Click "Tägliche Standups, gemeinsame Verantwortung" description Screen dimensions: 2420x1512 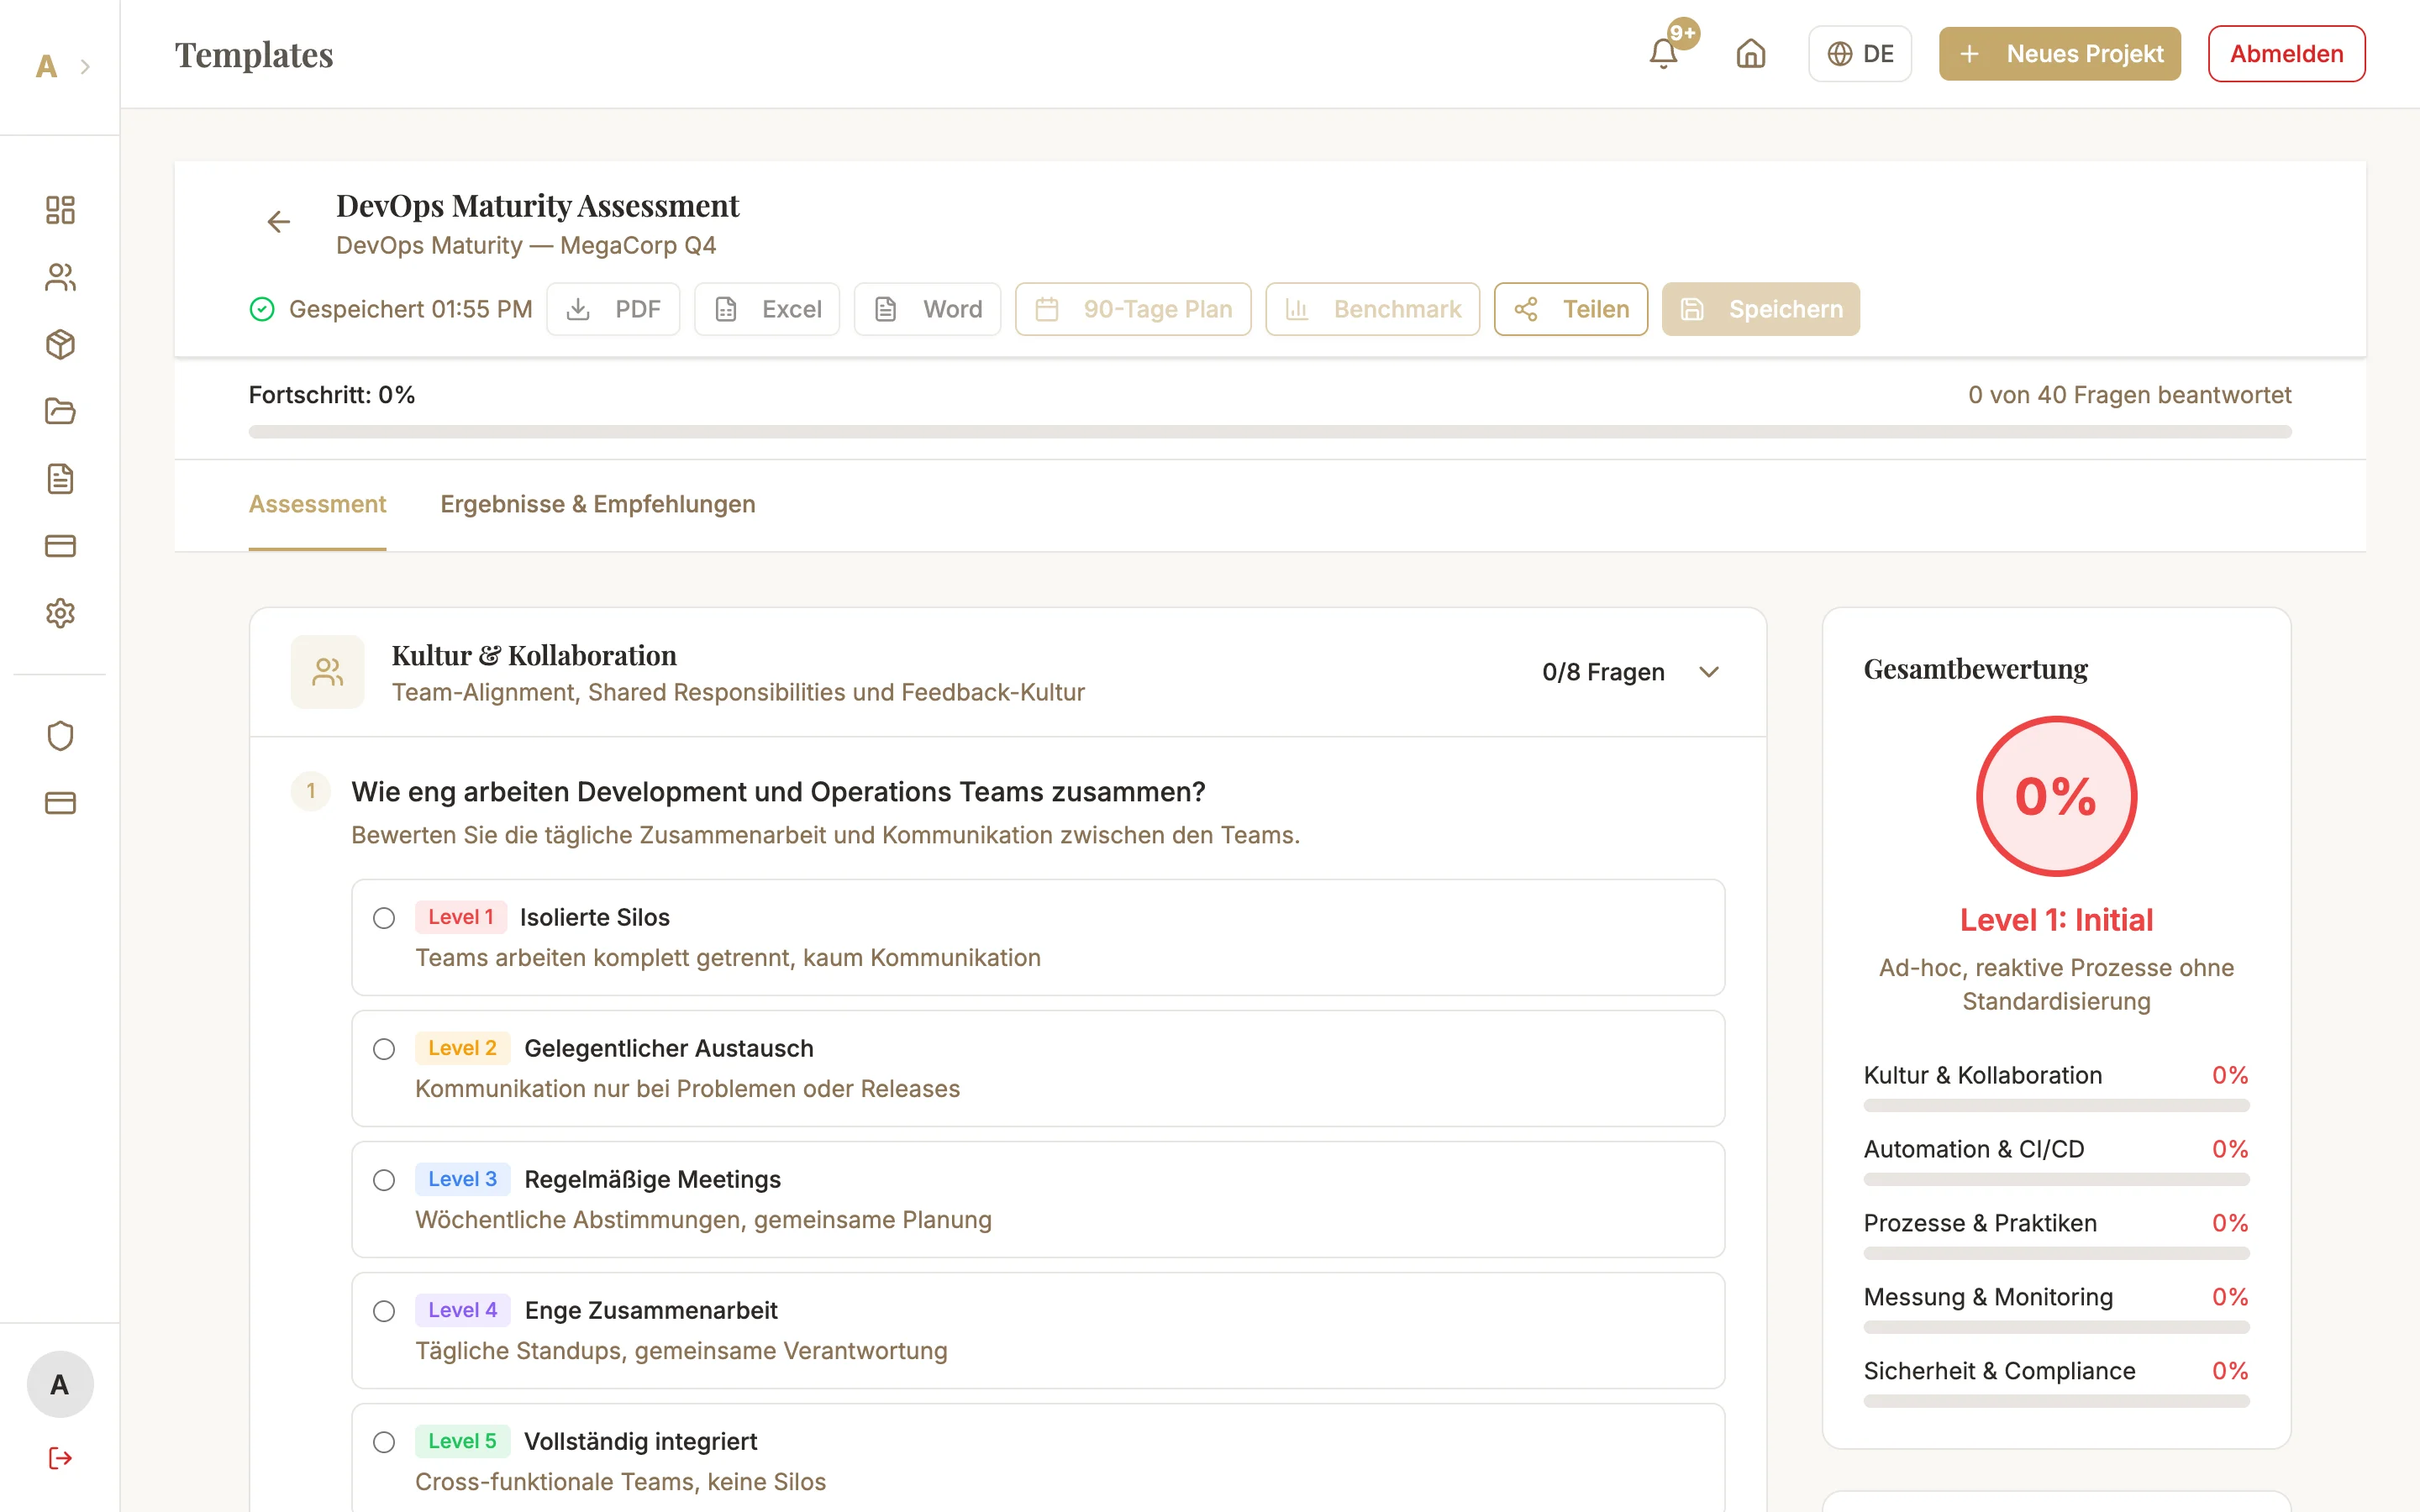point(681,1351)
